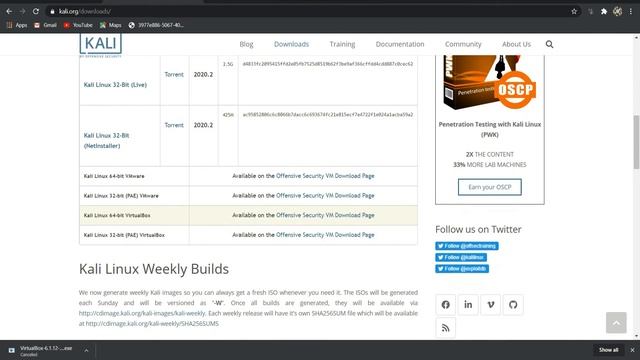640x360 pixels.
Task: Open VM Download Page link for 32-bit (PAE) VirtualBox
Action: pyautogui.click(x=325, y=235)
